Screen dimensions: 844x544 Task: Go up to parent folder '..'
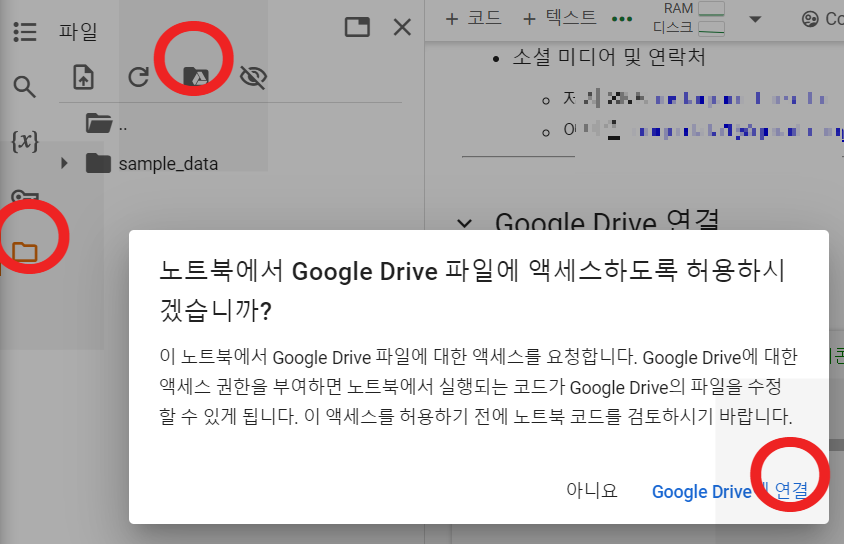point(107,124)
